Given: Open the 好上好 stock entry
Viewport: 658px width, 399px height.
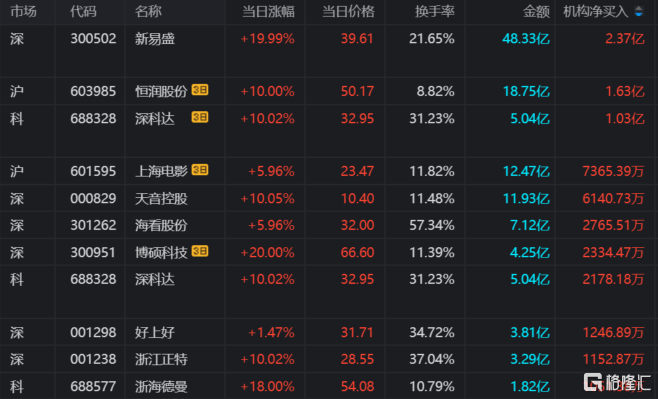Looking at the screenshot, I should click(x=329, y=332).
